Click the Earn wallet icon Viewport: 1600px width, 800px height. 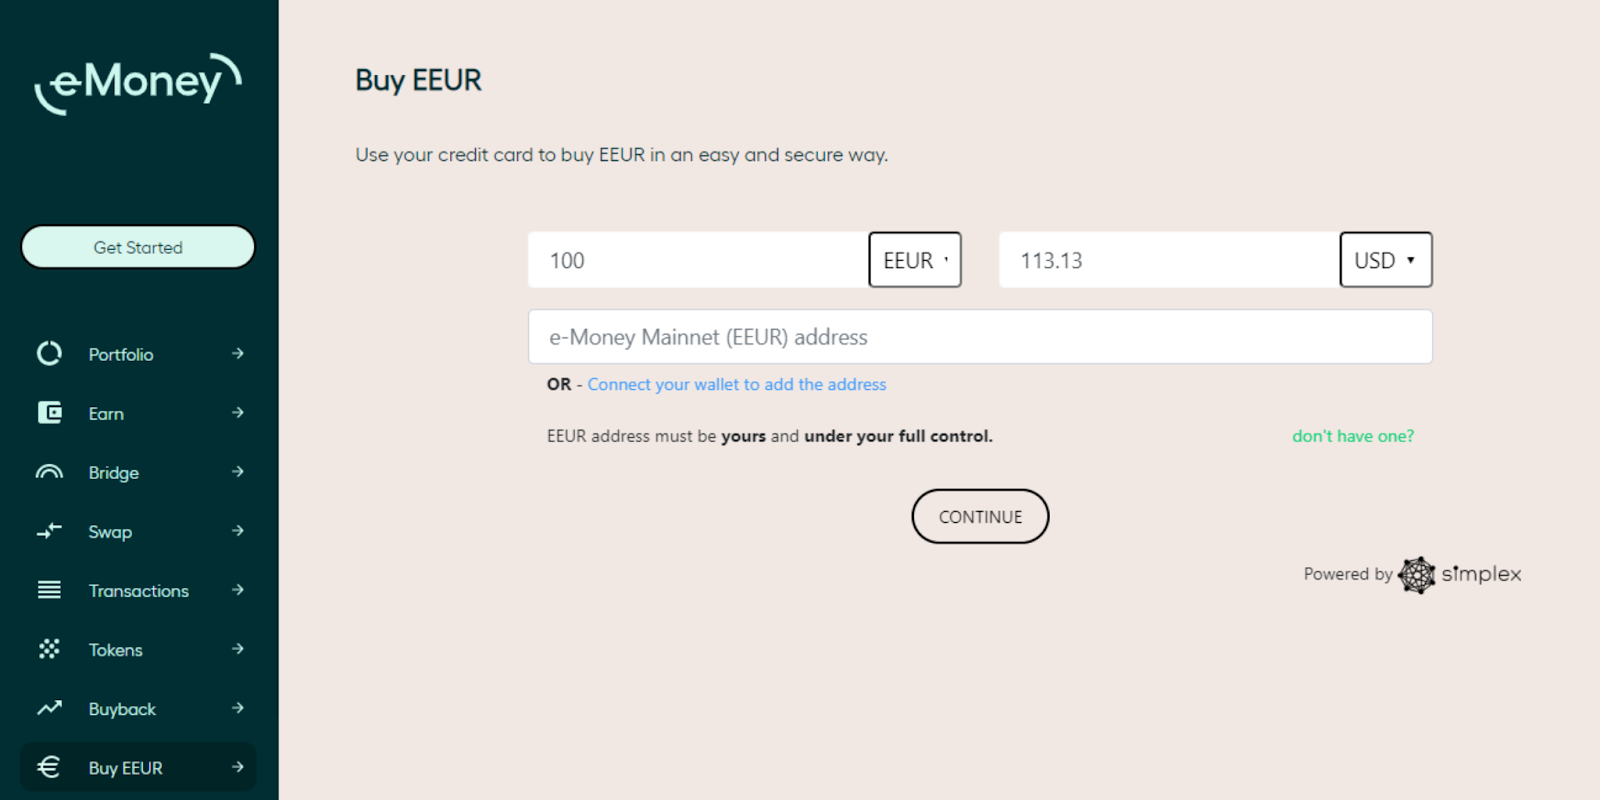click(49, 412)
